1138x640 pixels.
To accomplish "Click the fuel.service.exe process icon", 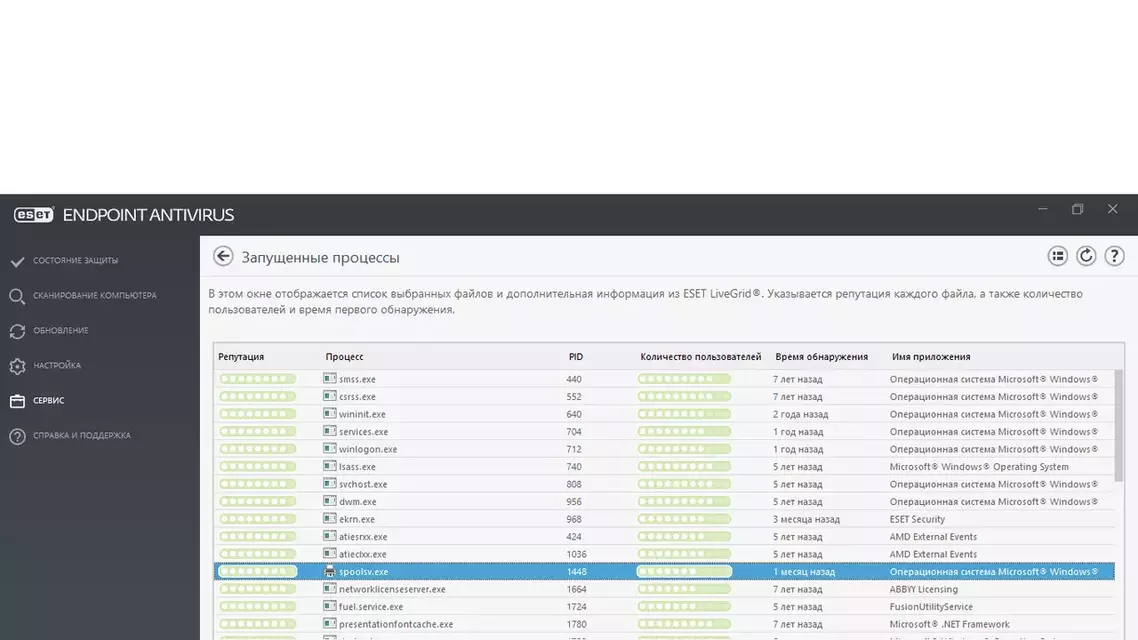I will [x=329, y=606].
